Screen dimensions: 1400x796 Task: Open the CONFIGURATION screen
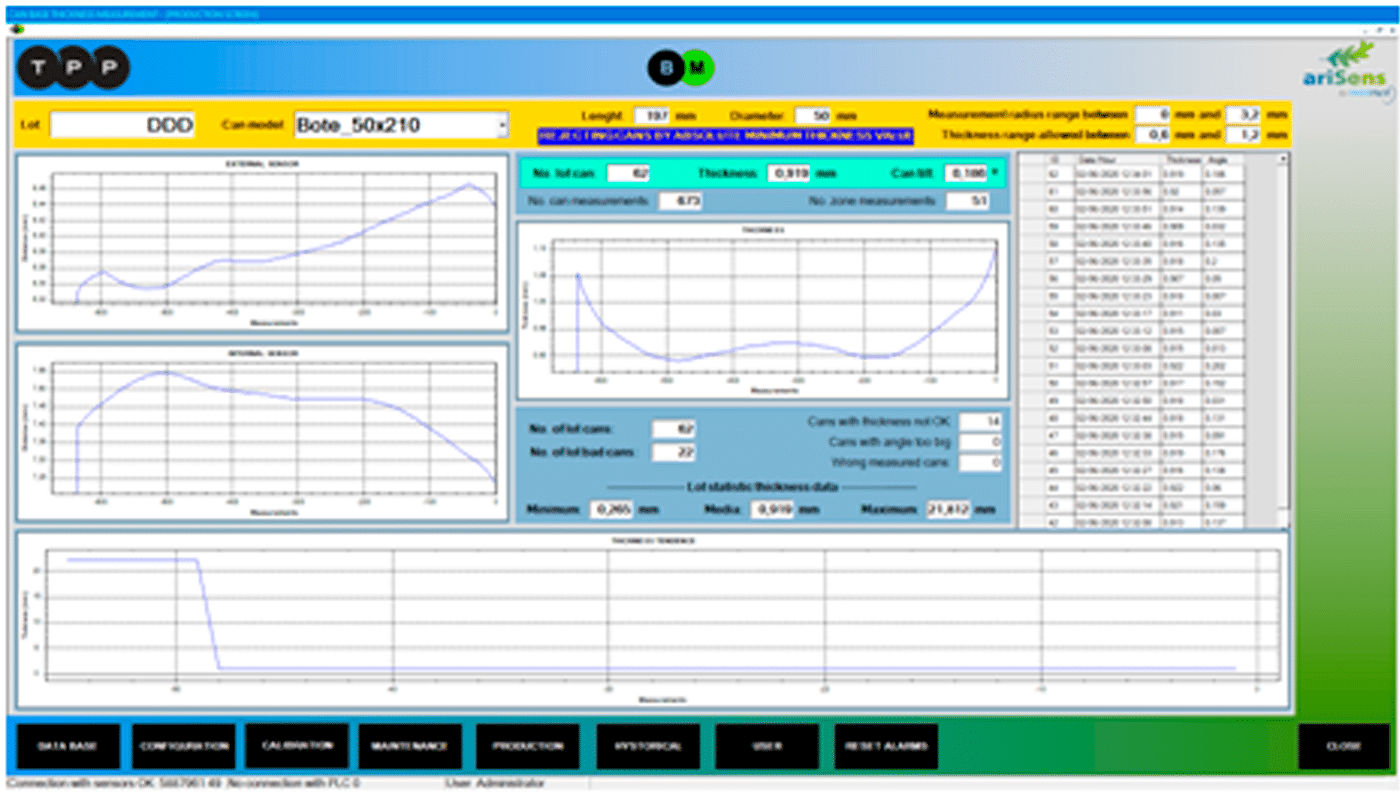click(184, 746)
